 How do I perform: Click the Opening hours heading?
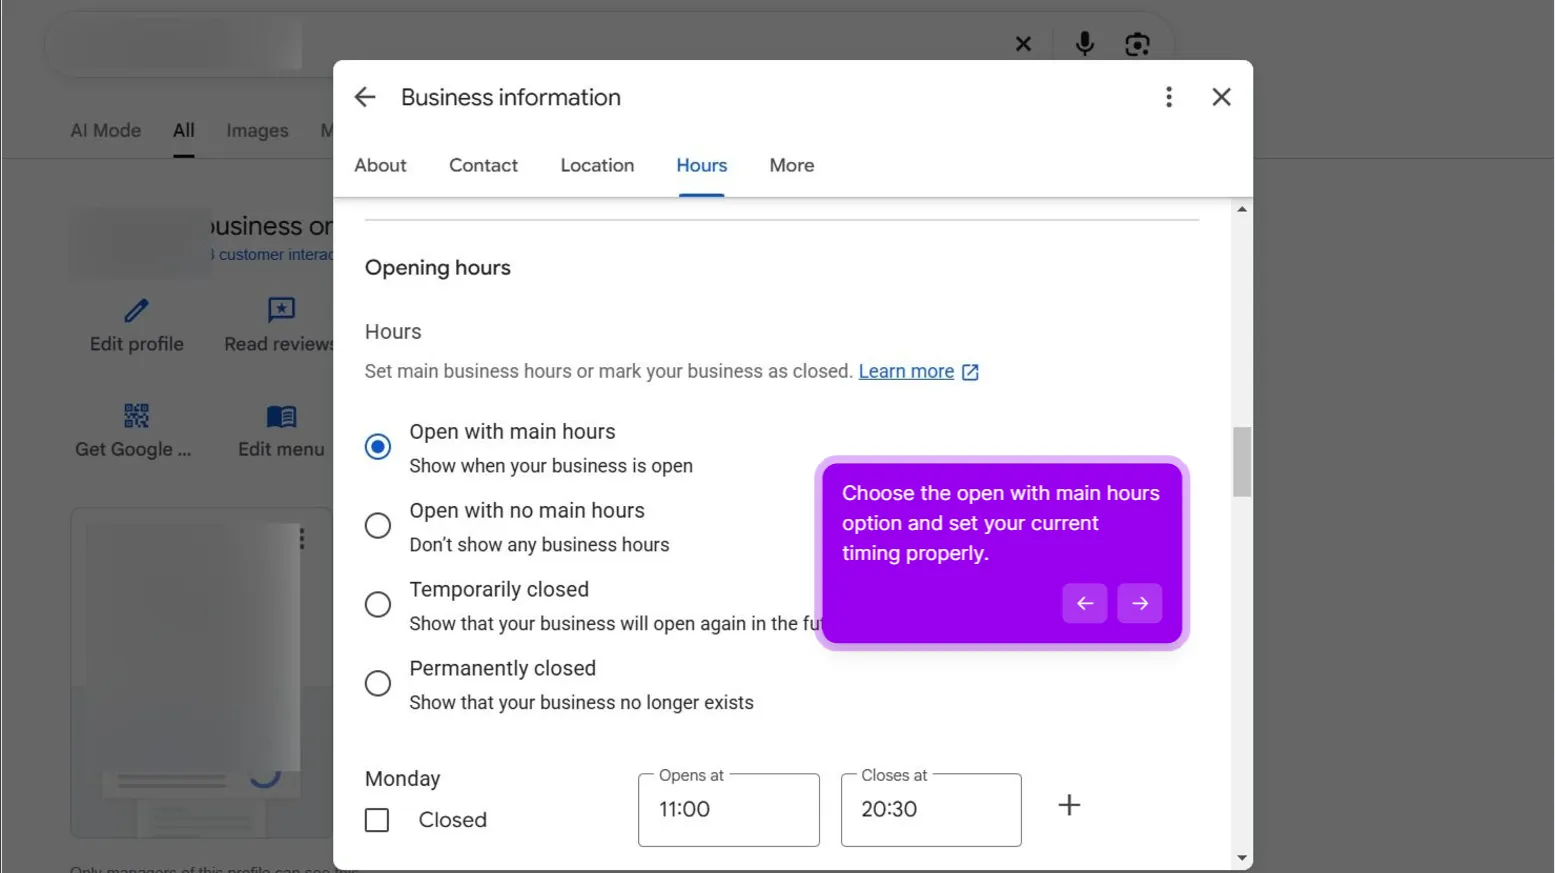[x=437, y=268]
